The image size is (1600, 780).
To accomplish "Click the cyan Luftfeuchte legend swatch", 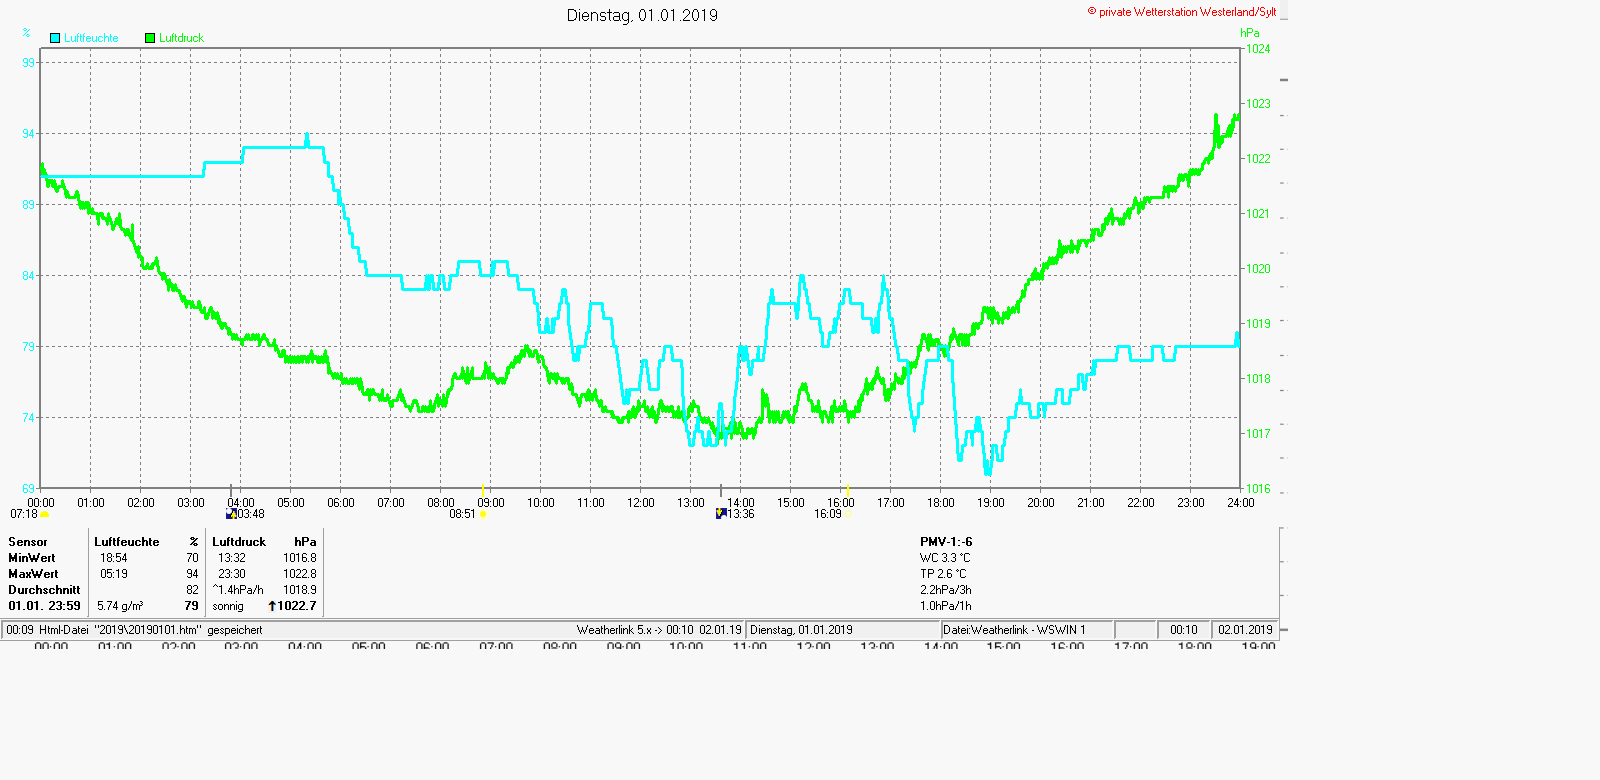I will pyautogui.click(x=55, y=38).
